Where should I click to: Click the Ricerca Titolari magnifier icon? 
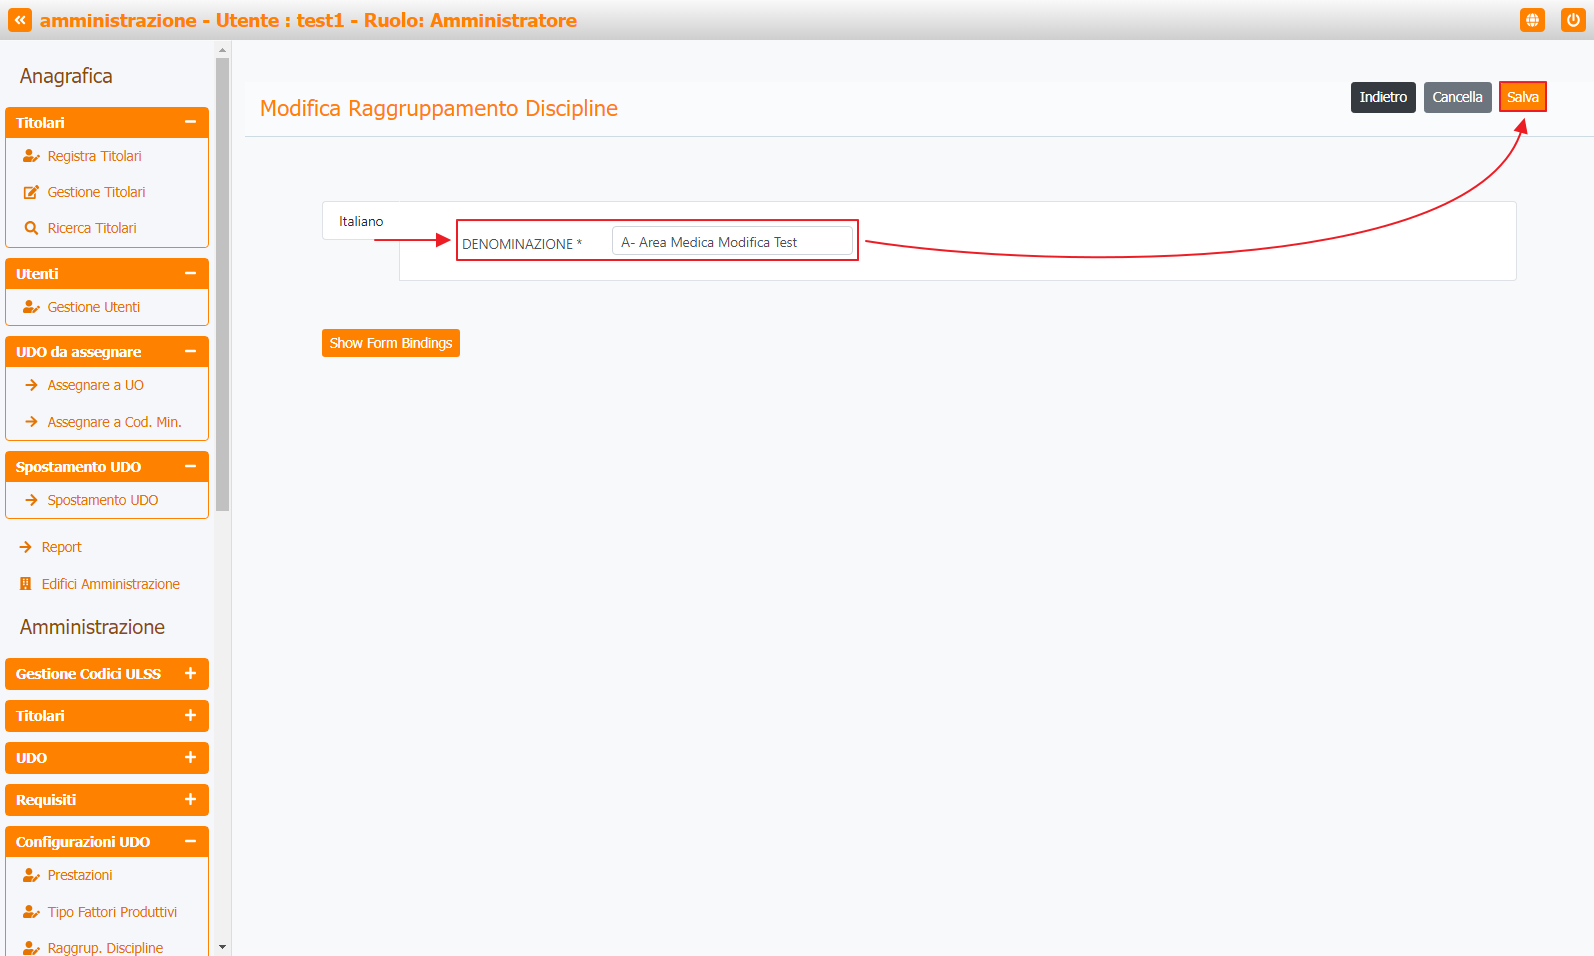pyautogui.click(x=31, y=228)
